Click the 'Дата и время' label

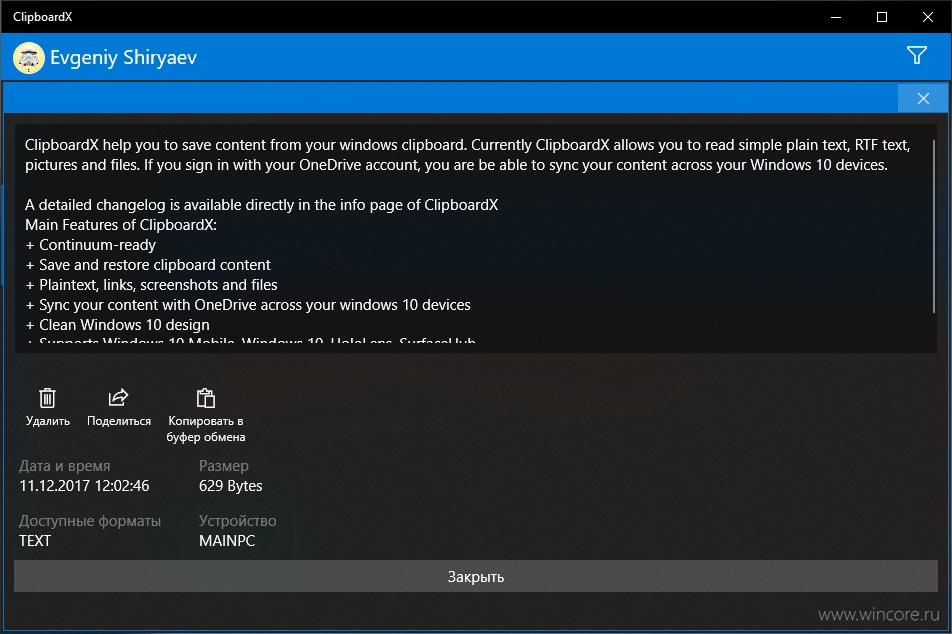[65, 466]
